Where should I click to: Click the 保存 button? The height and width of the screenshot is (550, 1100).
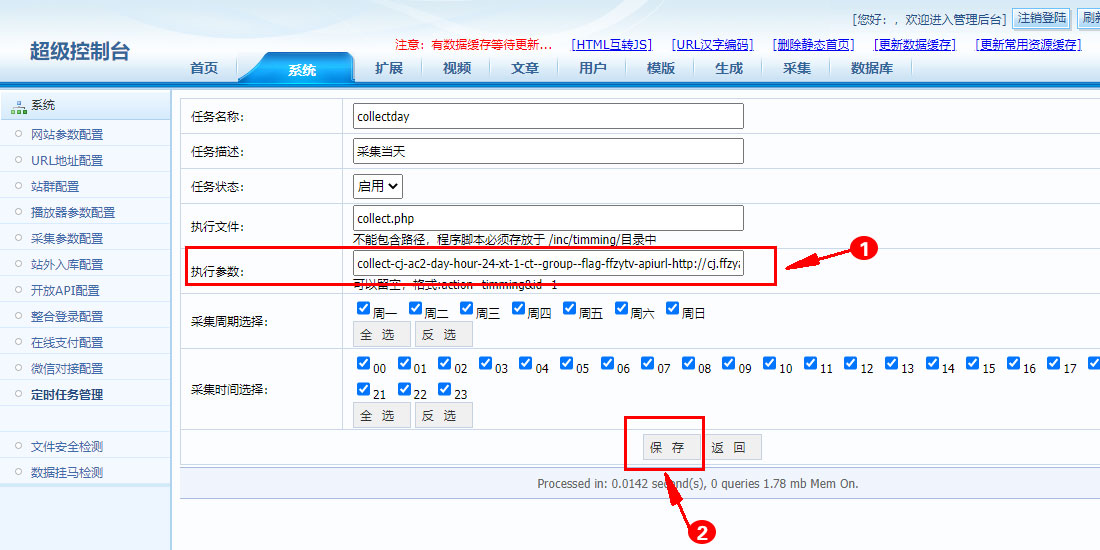pyautogui.click(x=667, y=447)
